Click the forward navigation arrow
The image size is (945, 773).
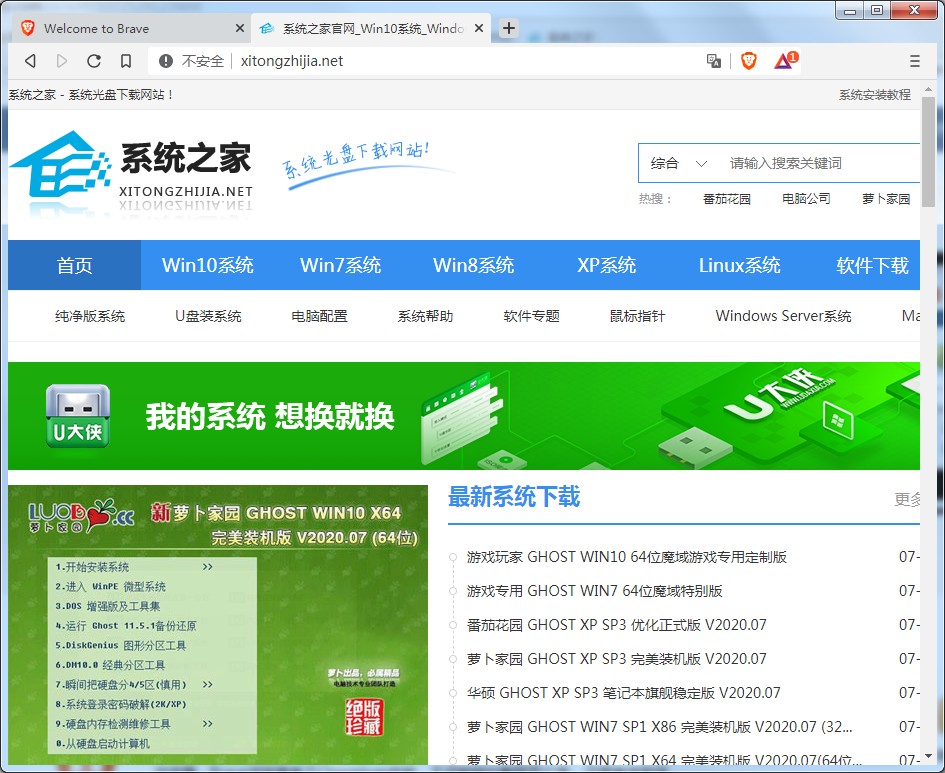[62, 60]
